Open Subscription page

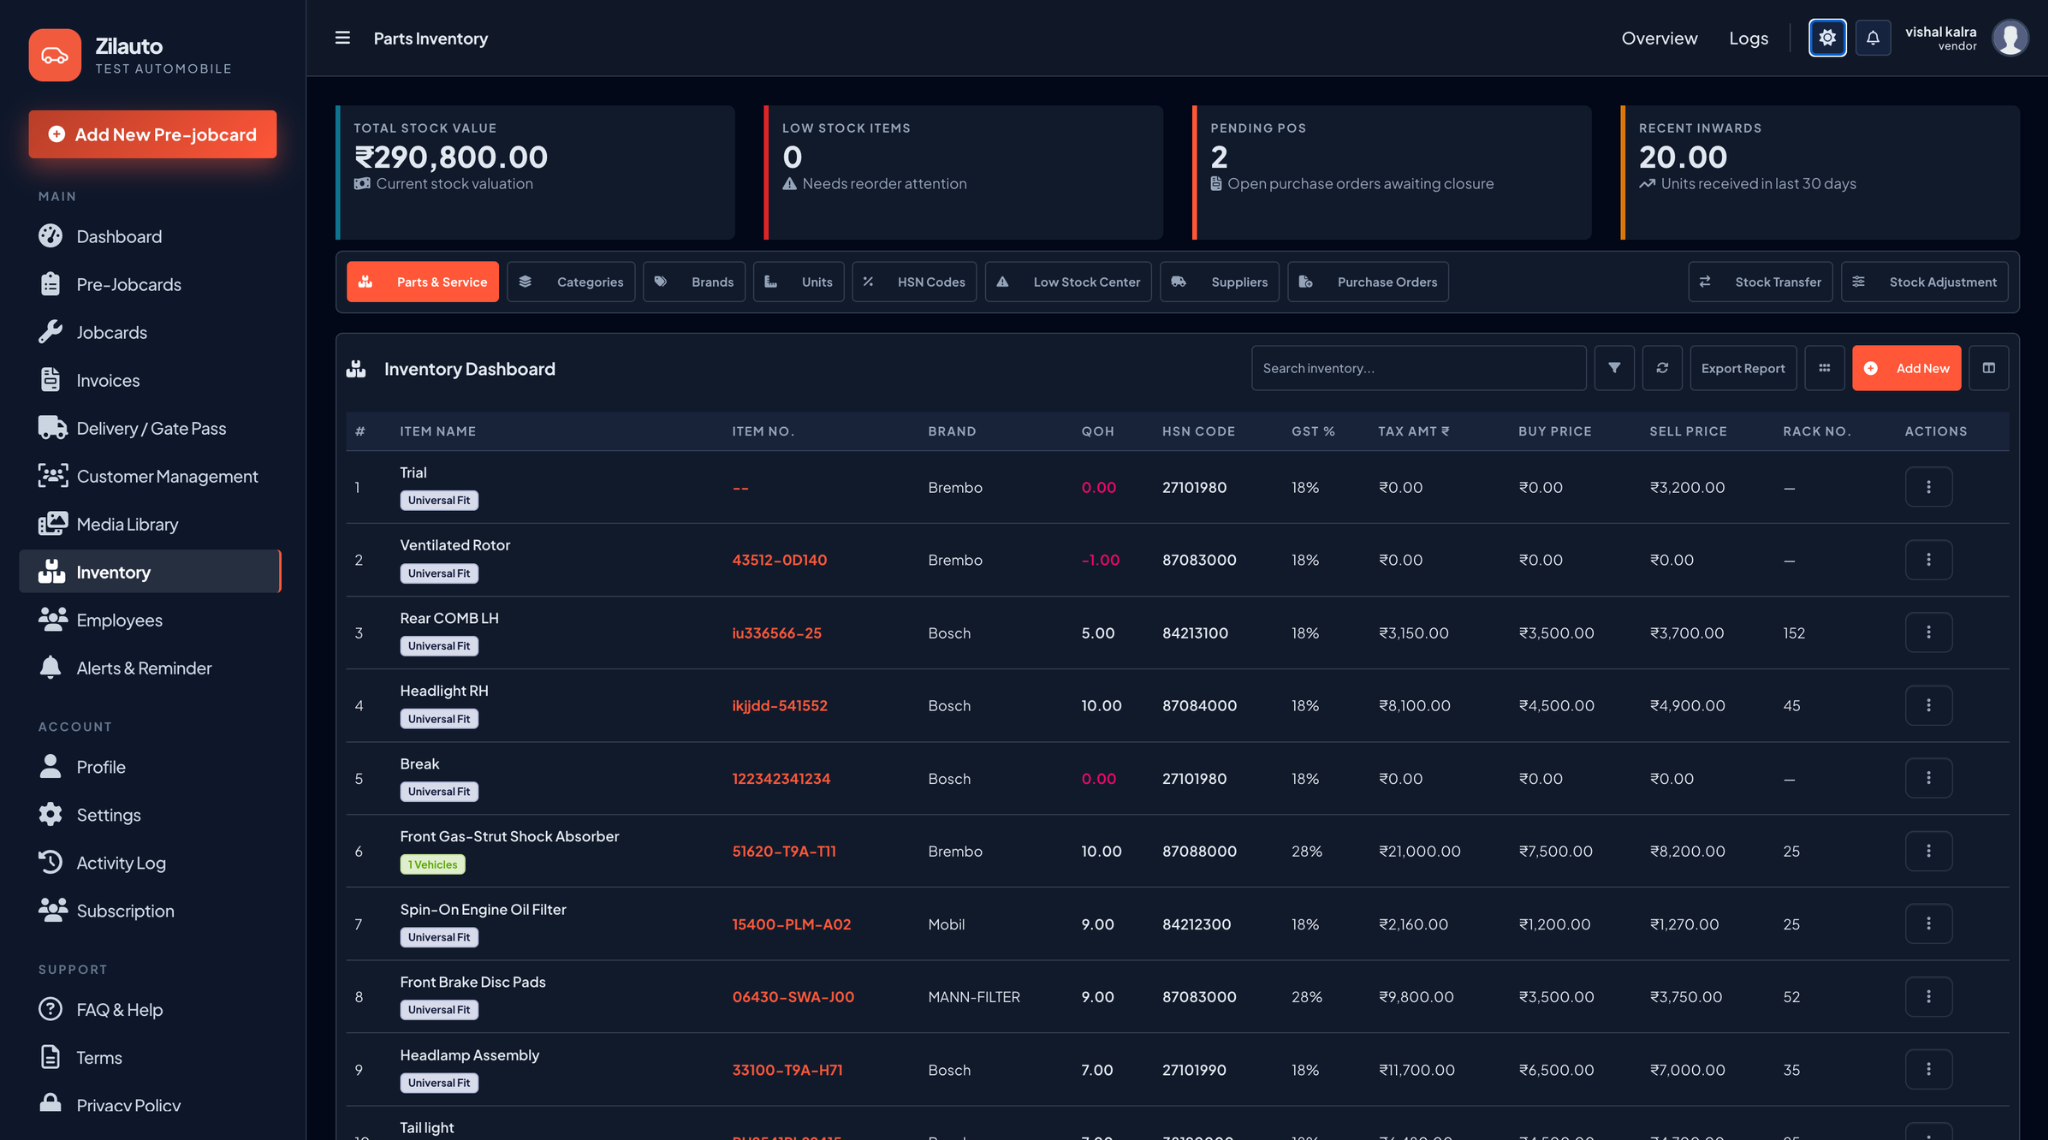pyautogui.click(x=150, y=911)
